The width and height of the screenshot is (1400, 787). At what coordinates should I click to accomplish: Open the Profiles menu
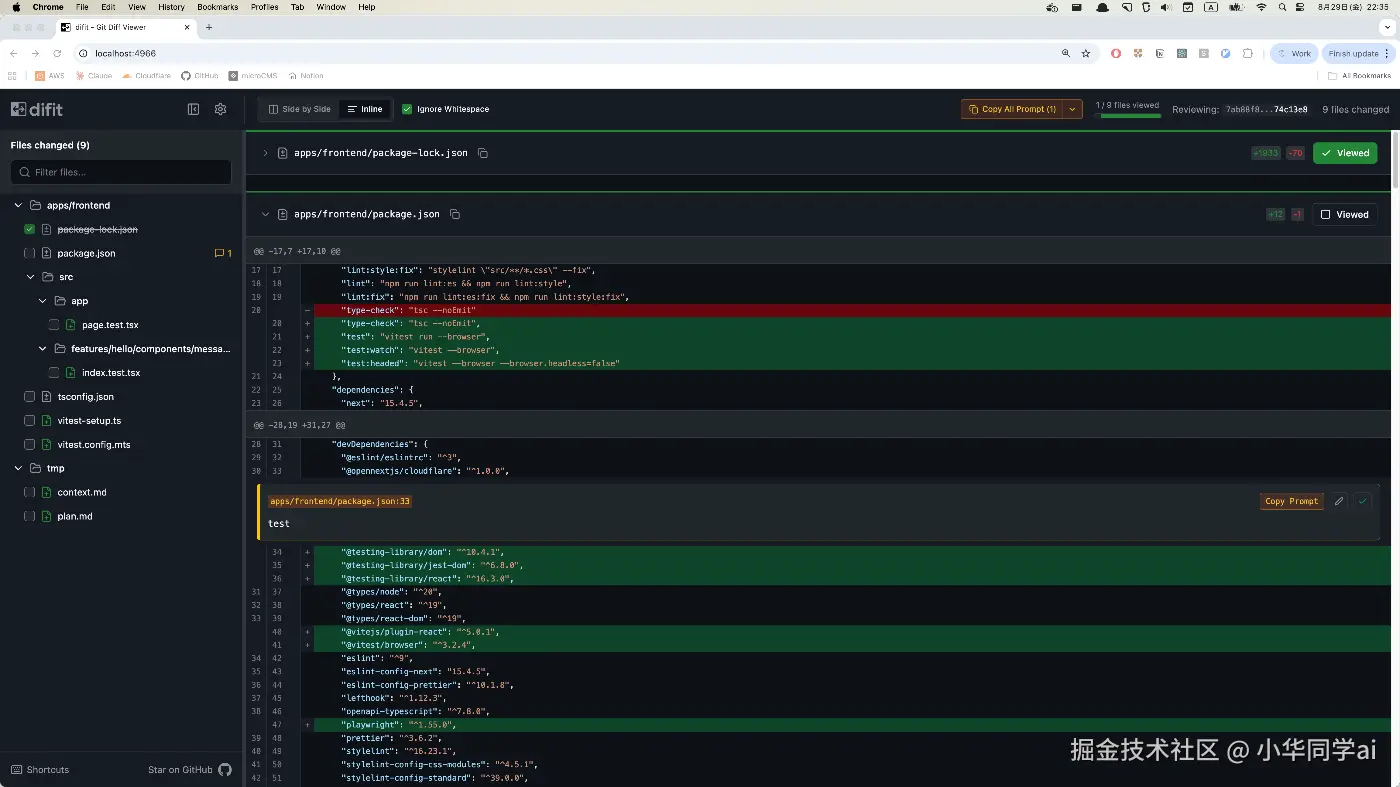[265, 7]
